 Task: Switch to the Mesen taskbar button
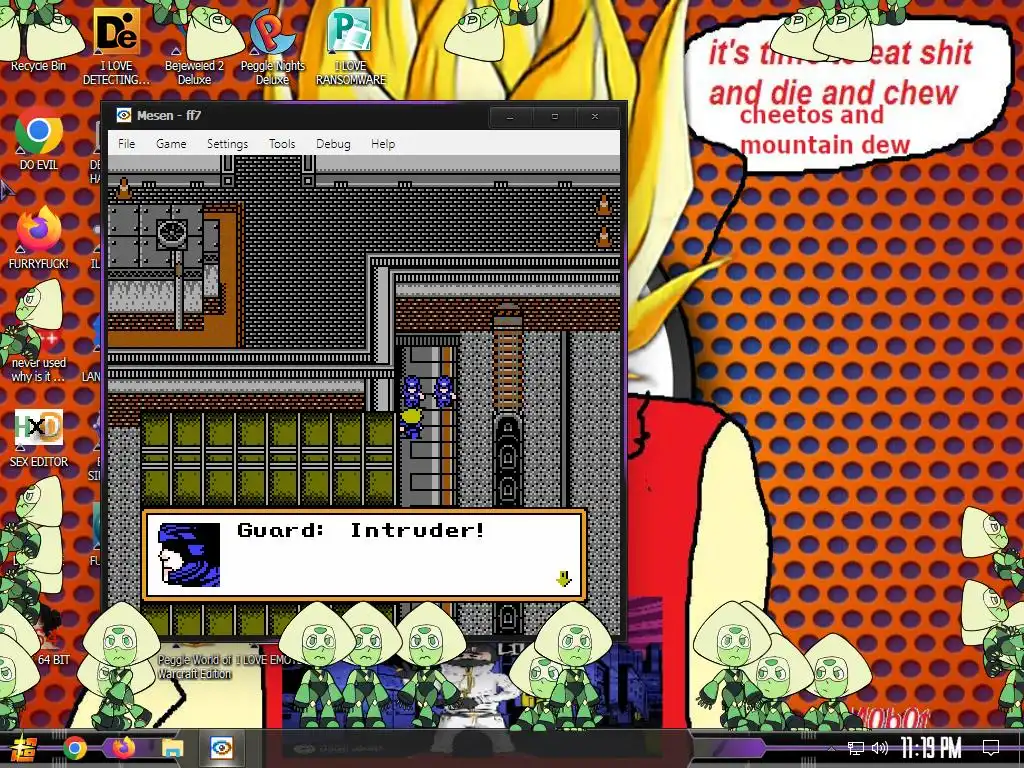click(221, 748)
